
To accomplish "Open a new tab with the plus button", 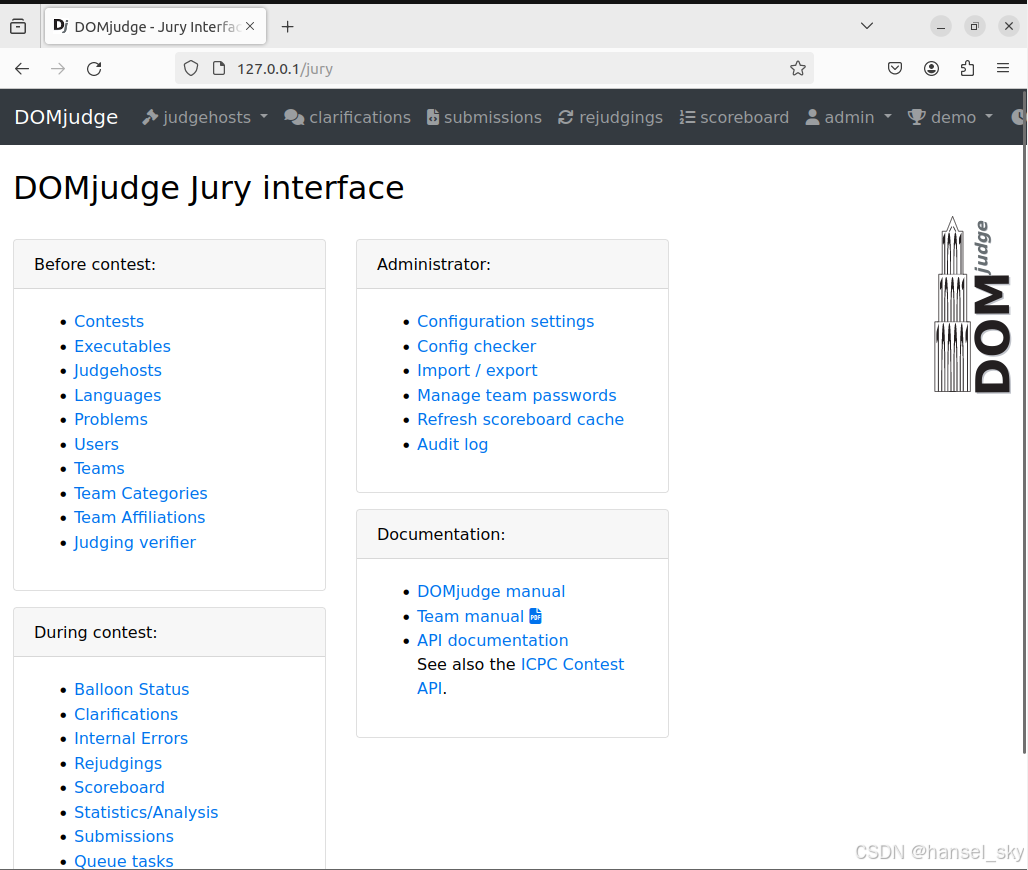I will click(x=287, y=27).
